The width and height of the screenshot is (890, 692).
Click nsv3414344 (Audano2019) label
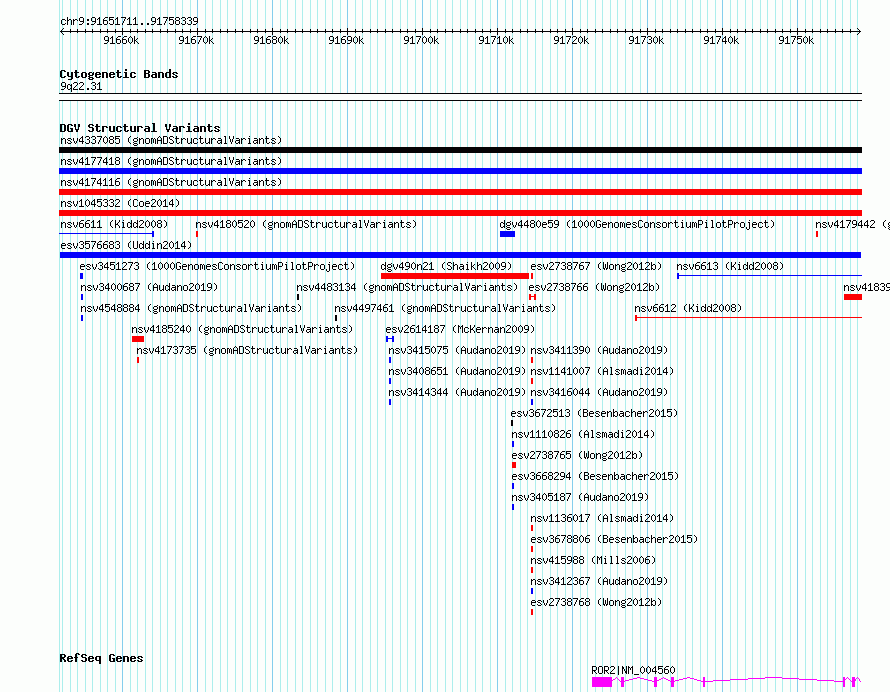[457, 392]
